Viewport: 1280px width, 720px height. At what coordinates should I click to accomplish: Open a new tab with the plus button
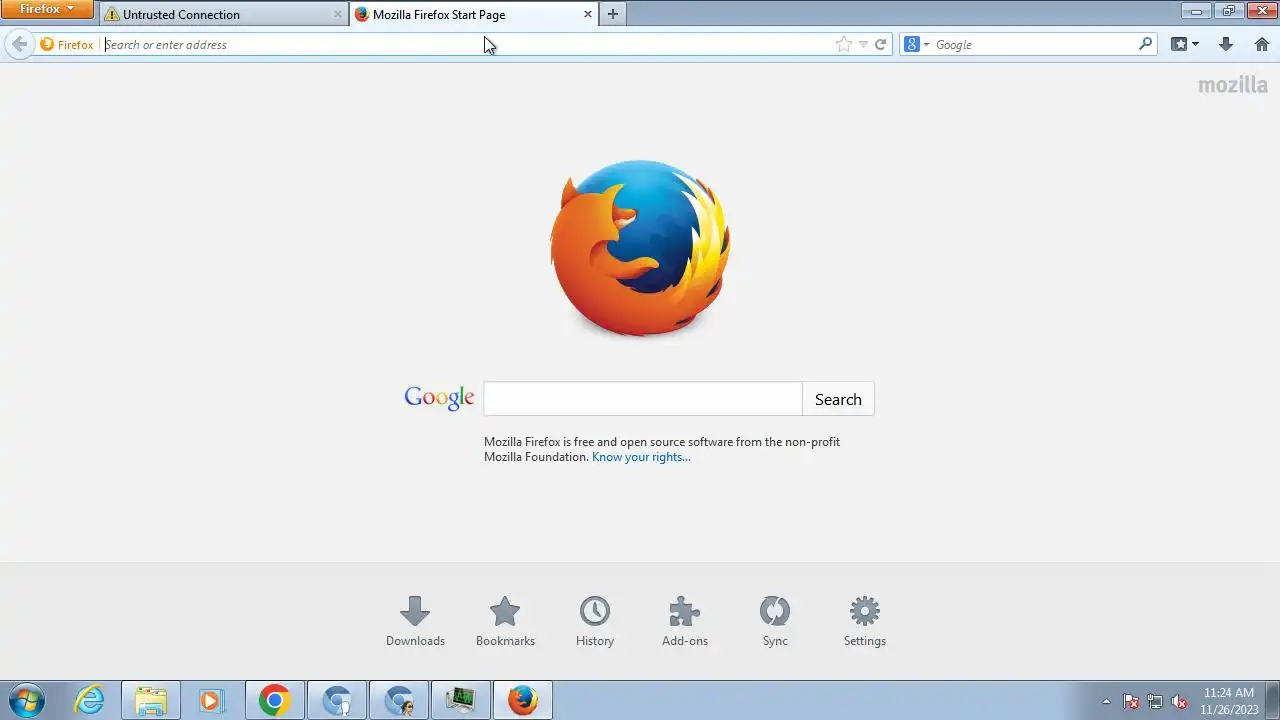(x=613, y=14)
